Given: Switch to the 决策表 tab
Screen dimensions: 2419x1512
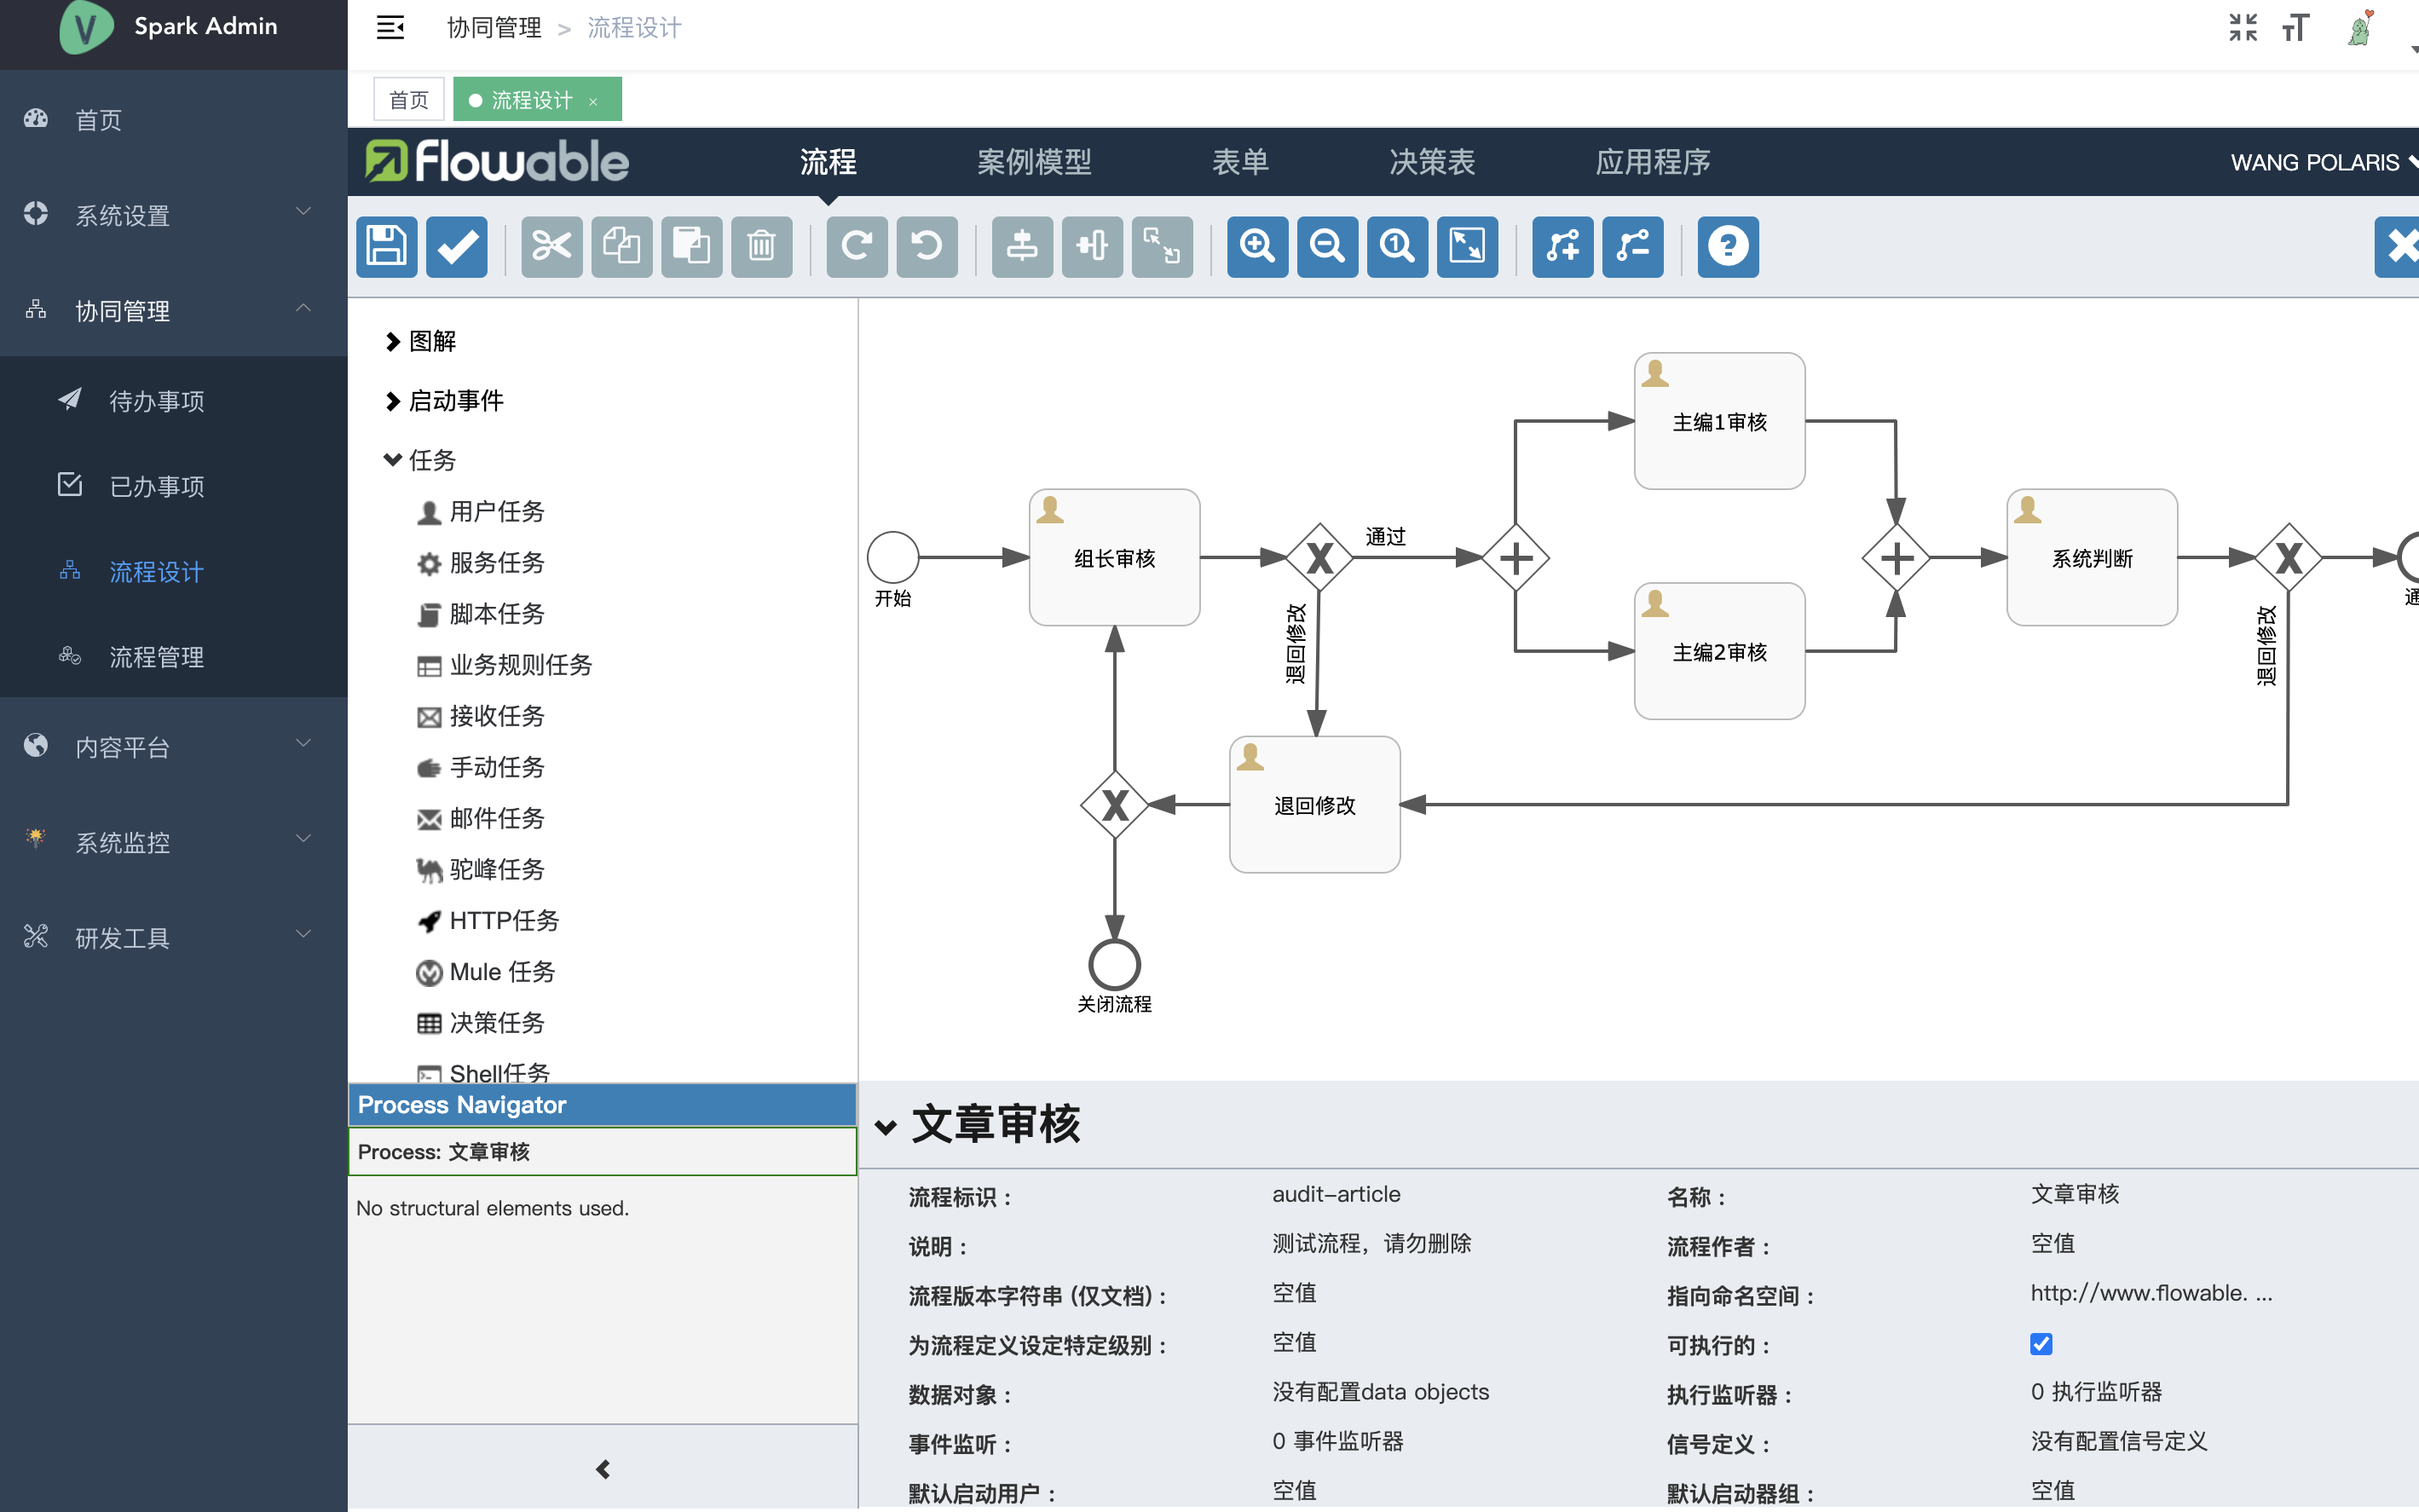Looking at the screenshot, I should coord(1431,162).
